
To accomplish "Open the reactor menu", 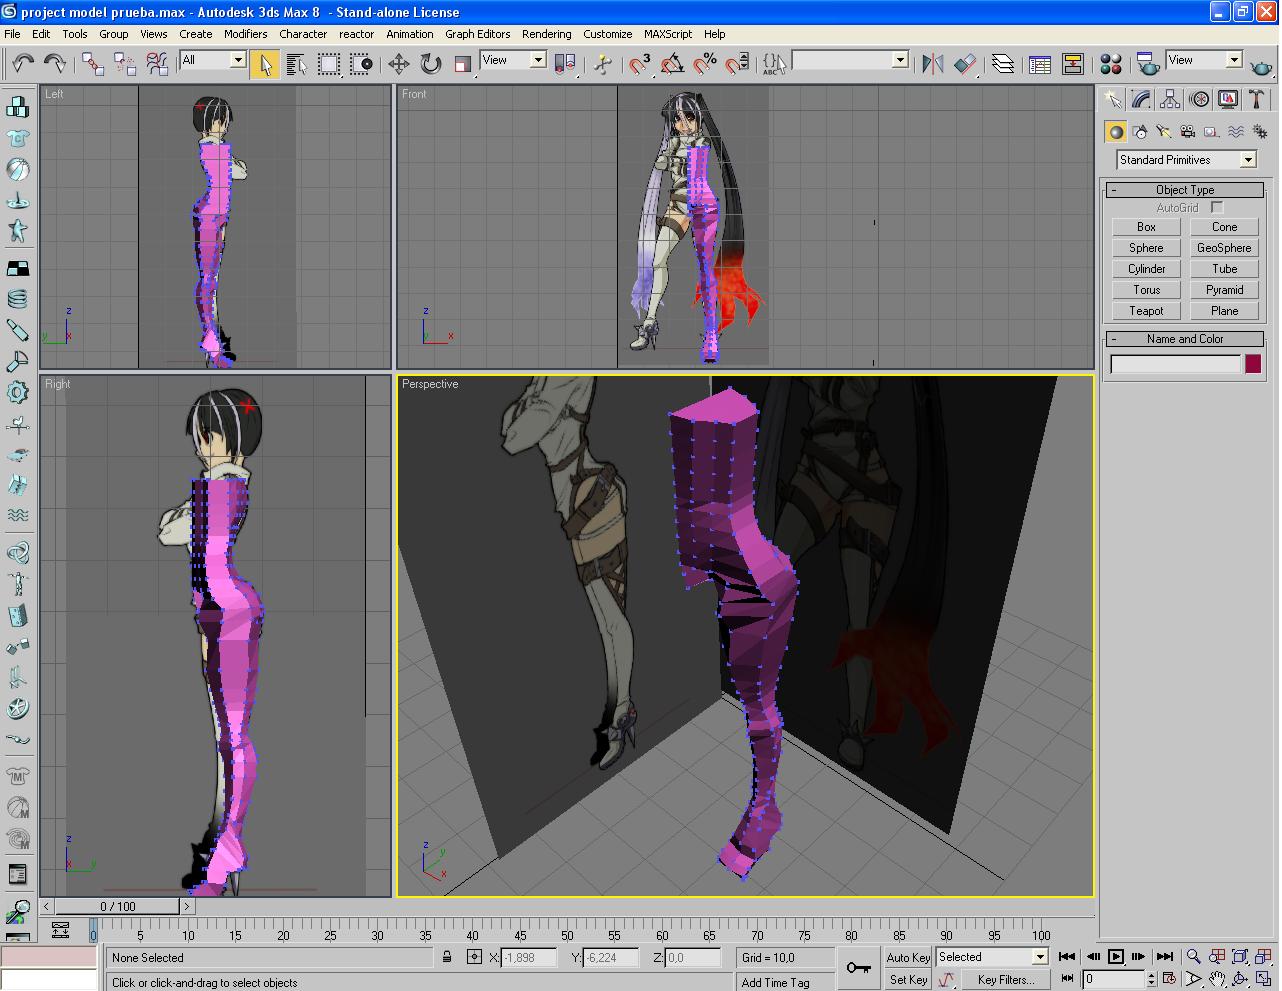I will point(356,34).
